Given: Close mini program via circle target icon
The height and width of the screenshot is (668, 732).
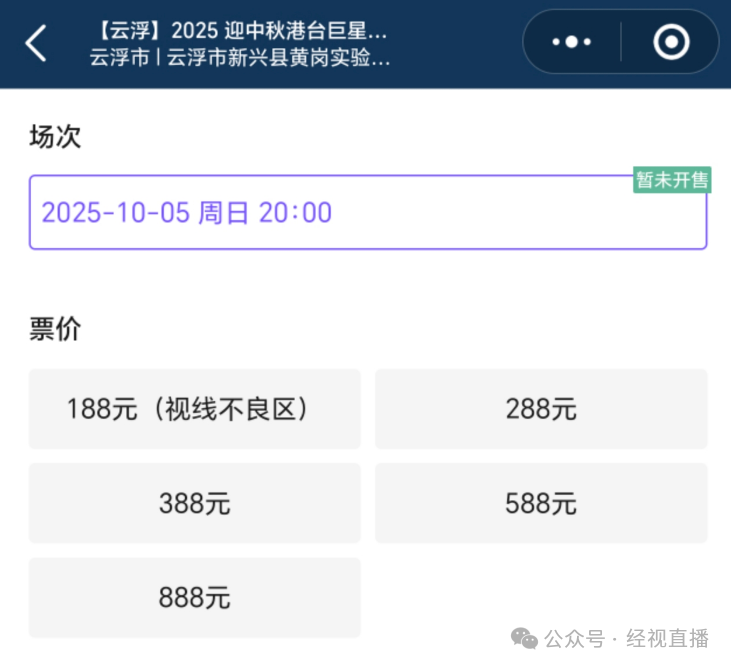Looking at the screenshot, I should 671,42.
